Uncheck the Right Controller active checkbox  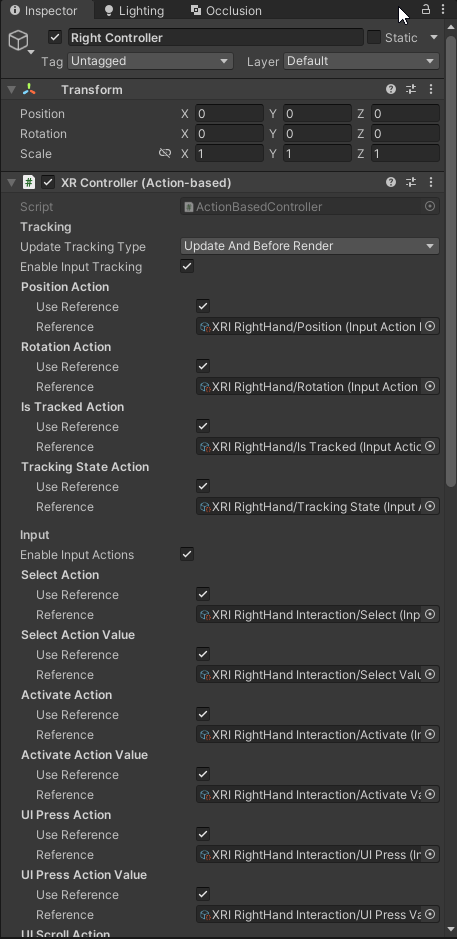(55, 37)
